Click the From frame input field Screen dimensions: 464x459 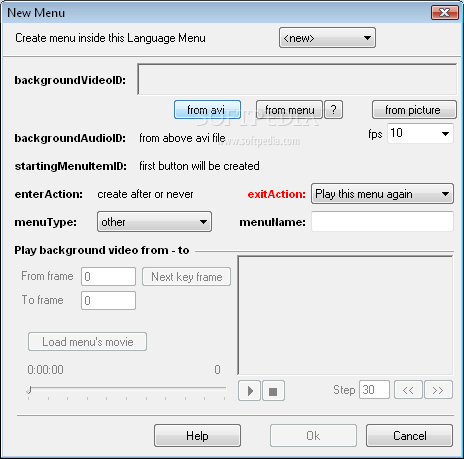[108, 276]
